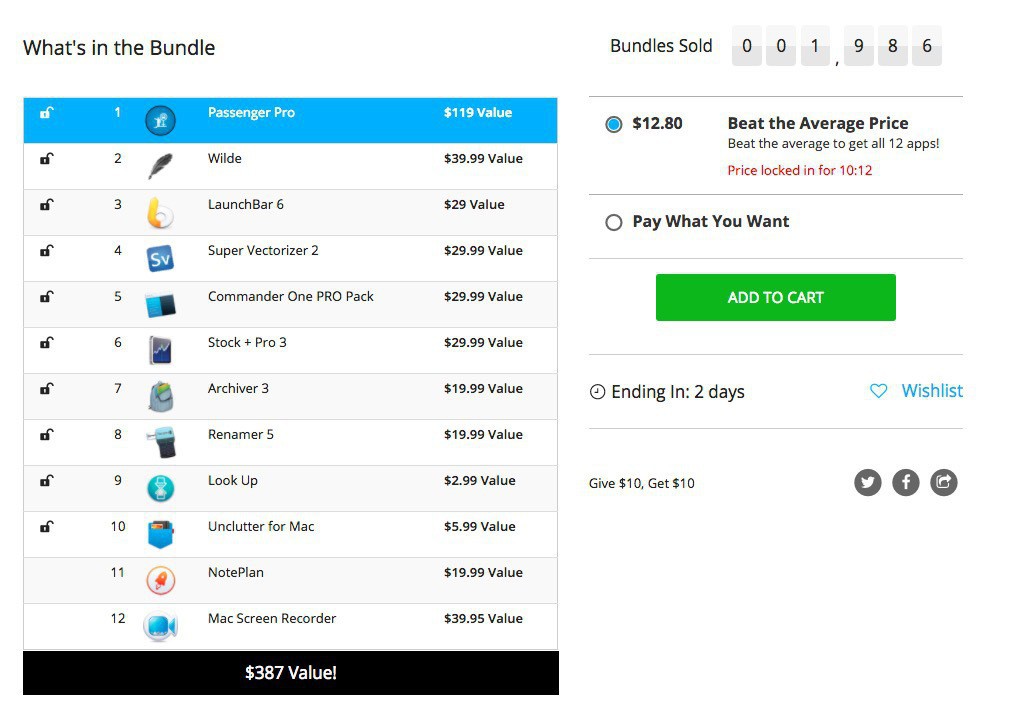The image size is (1015, 709).
Task: Select the Pay What You Want radio button
Action: [614, 223]
